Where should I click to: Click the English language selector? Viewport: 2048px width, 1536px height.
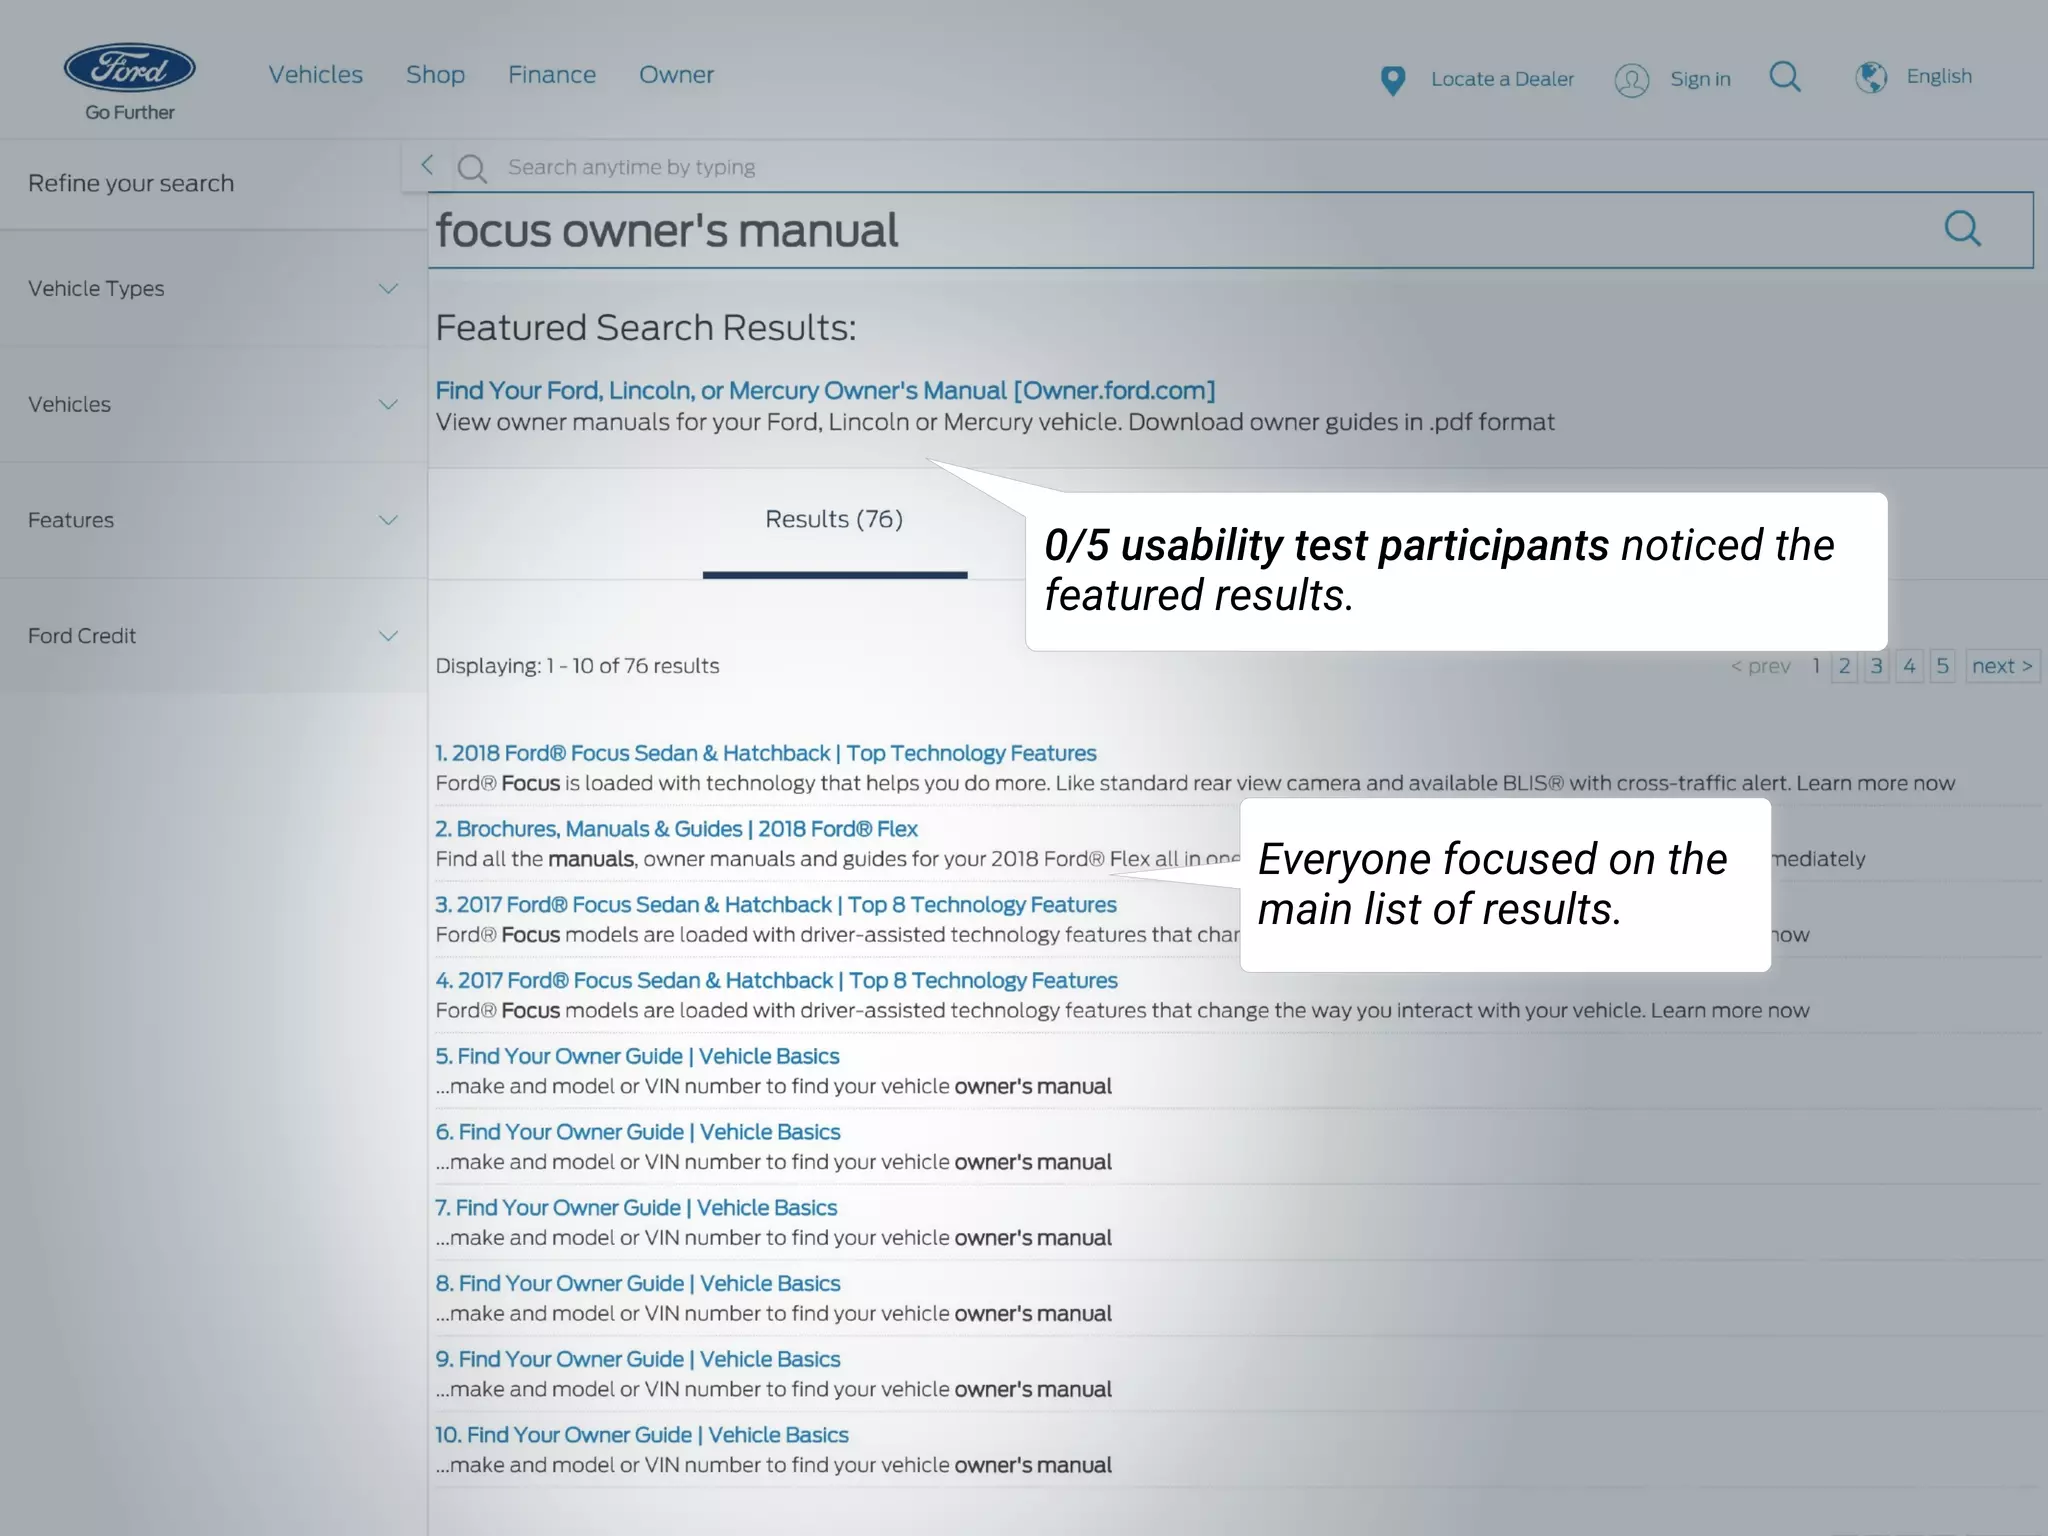[x=1939, y=76]
